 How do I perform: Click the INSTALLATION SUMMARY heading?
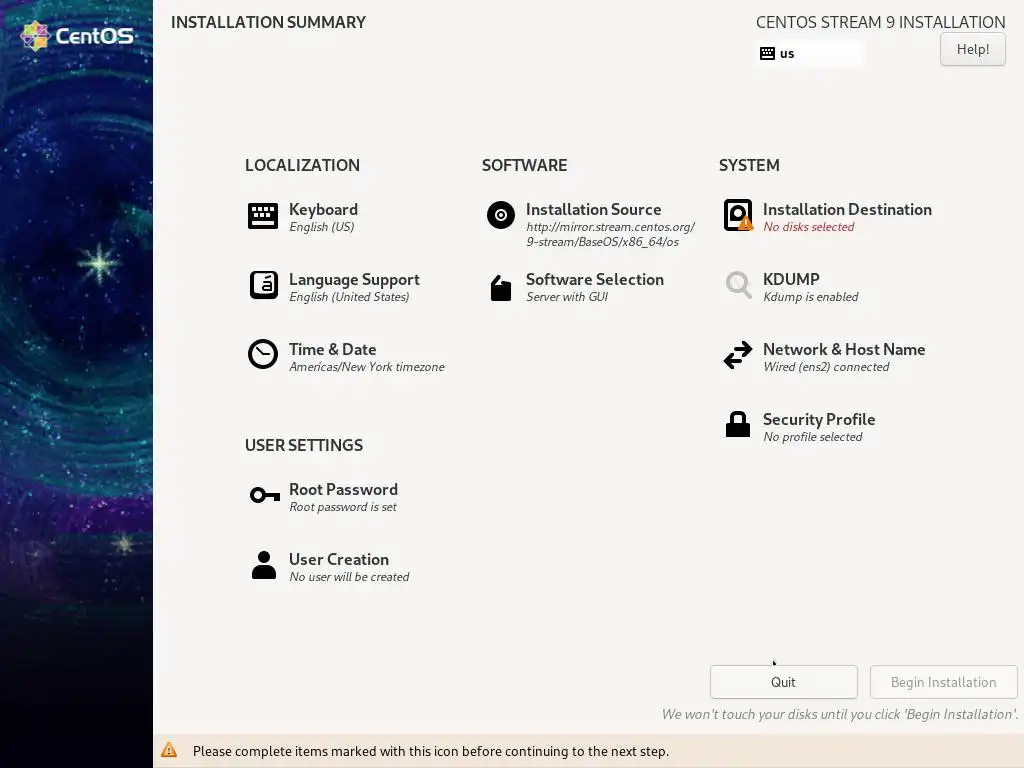click(x=268, y=22)
